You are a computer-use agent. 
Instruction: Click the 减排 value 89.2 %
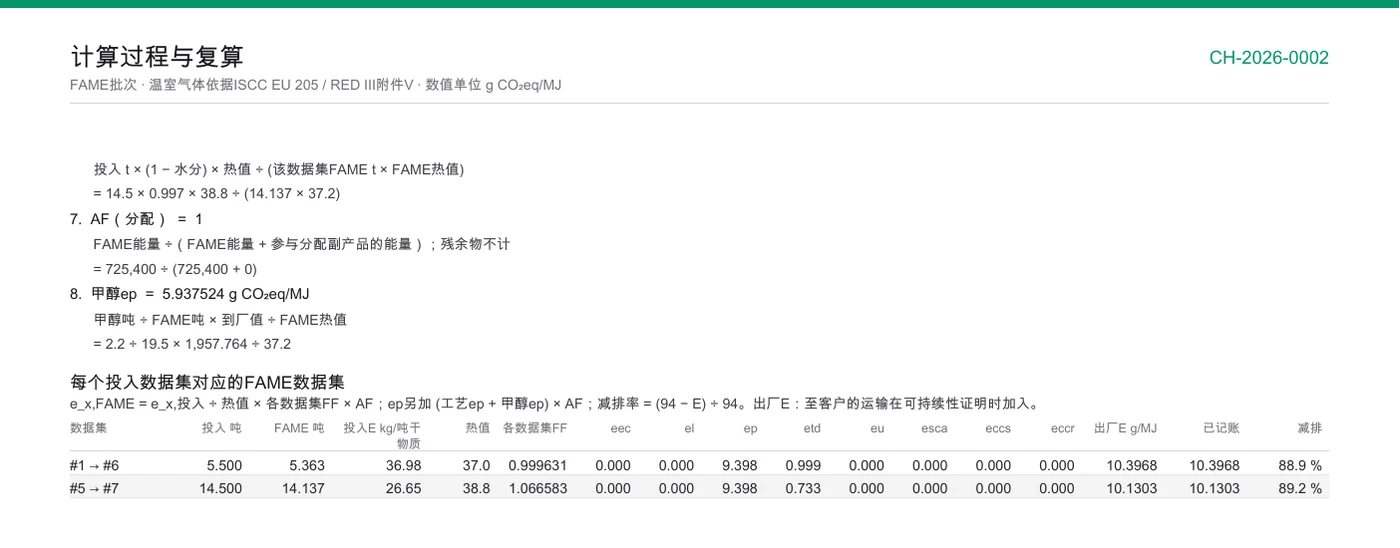[1300, 488]
